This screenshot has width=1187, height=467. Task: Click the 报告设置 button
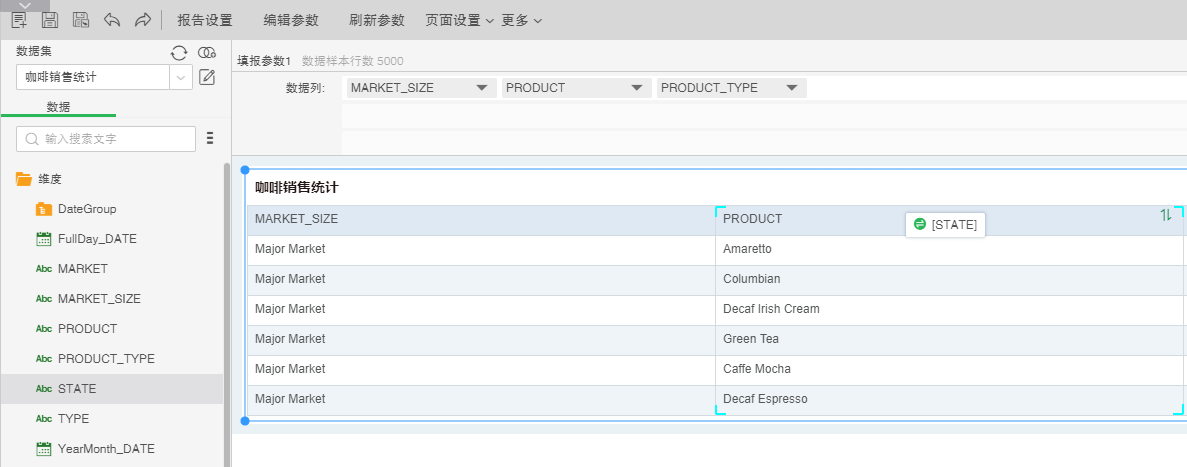(x=204, y=20)
